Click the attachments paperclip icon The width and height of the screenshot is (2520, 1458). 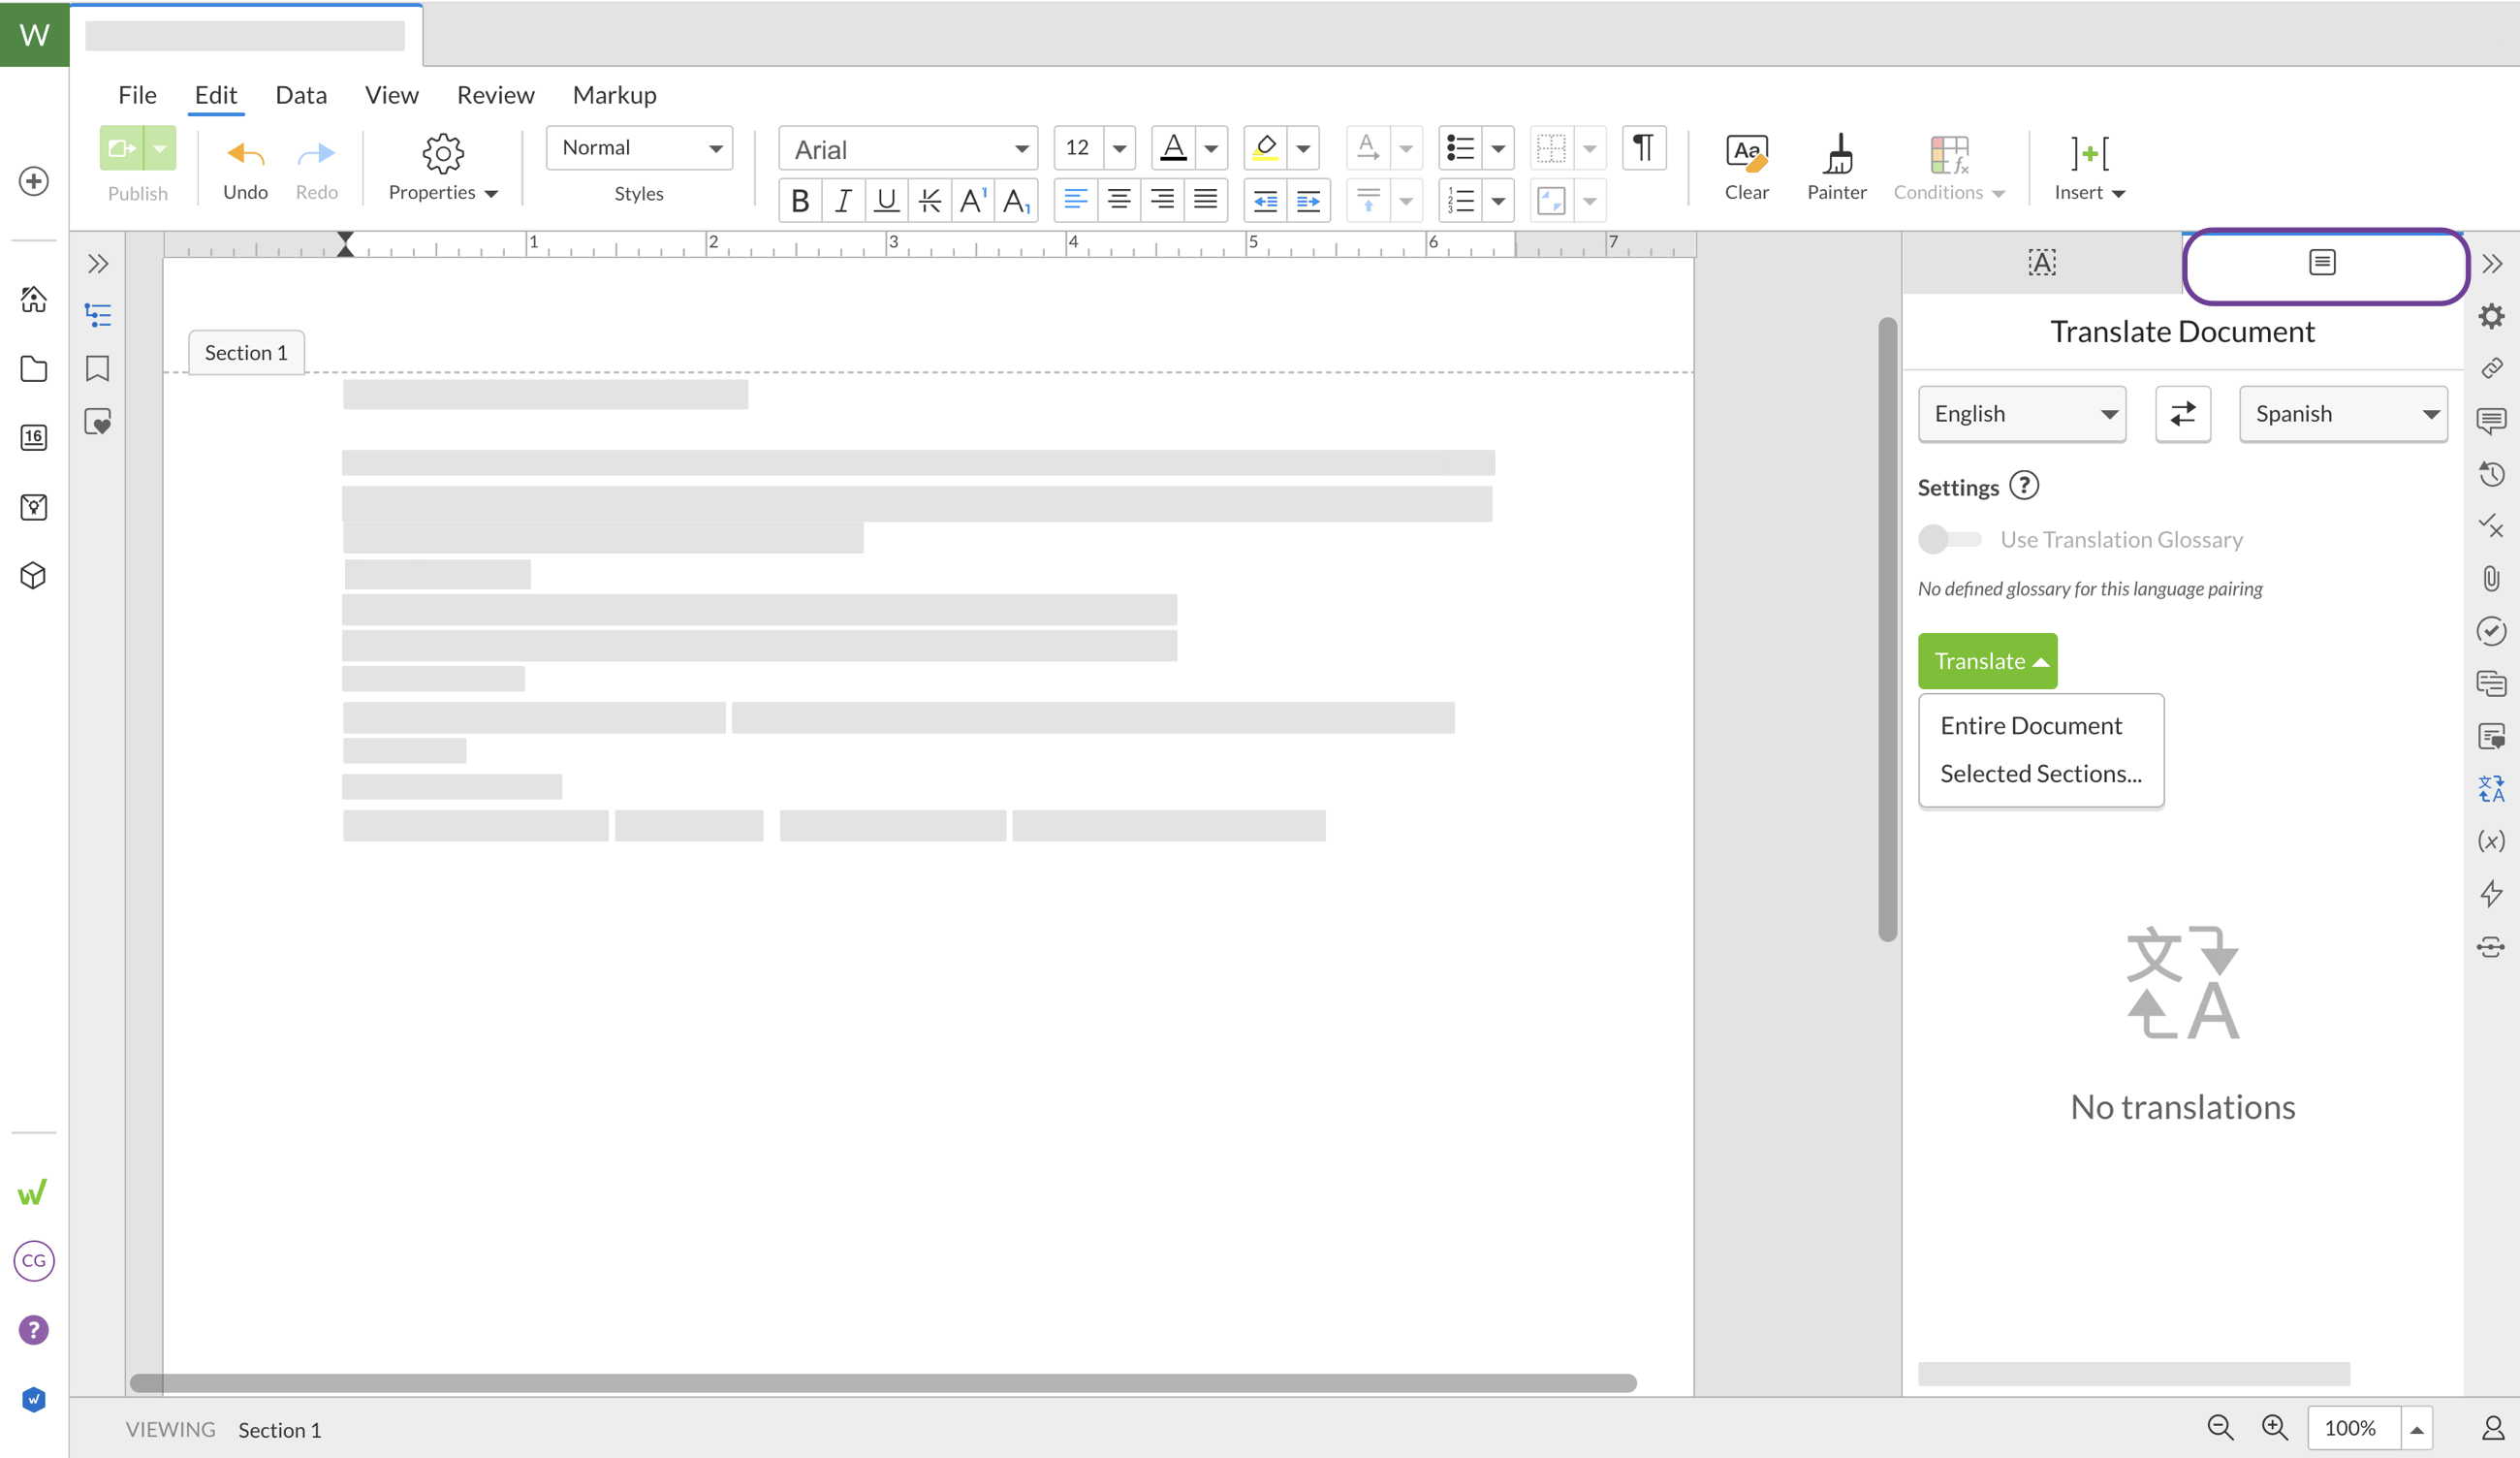tap(2492, 578)
